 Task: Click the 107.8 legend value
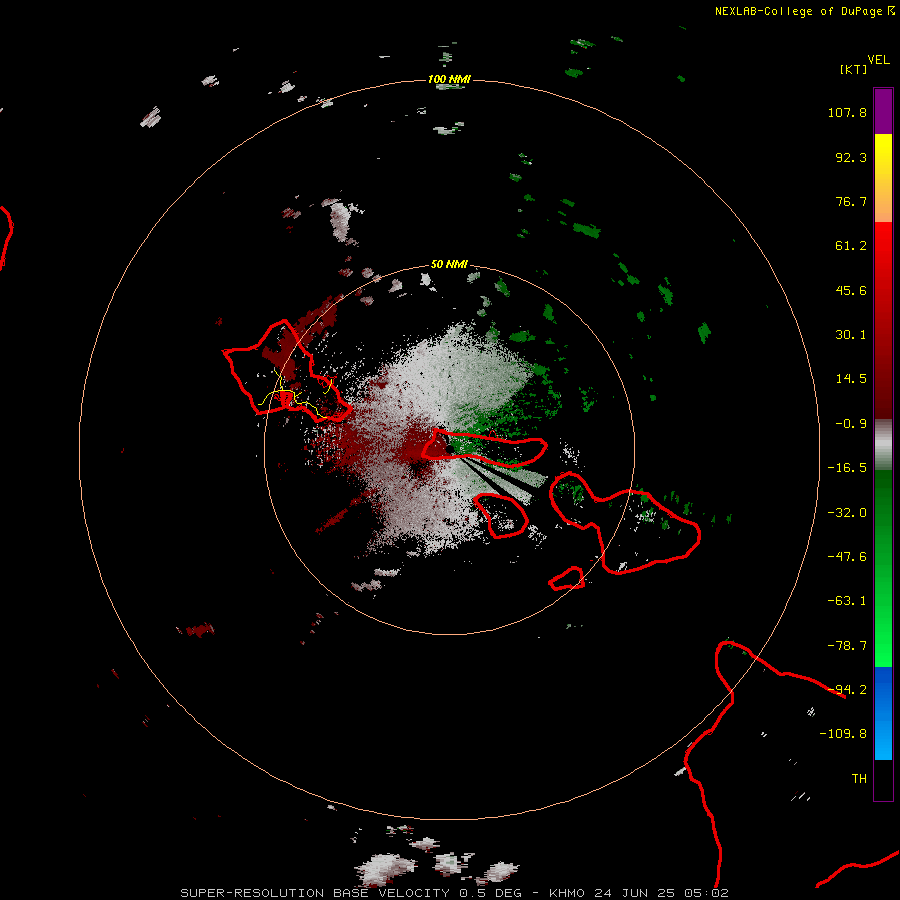coord(847,112)
